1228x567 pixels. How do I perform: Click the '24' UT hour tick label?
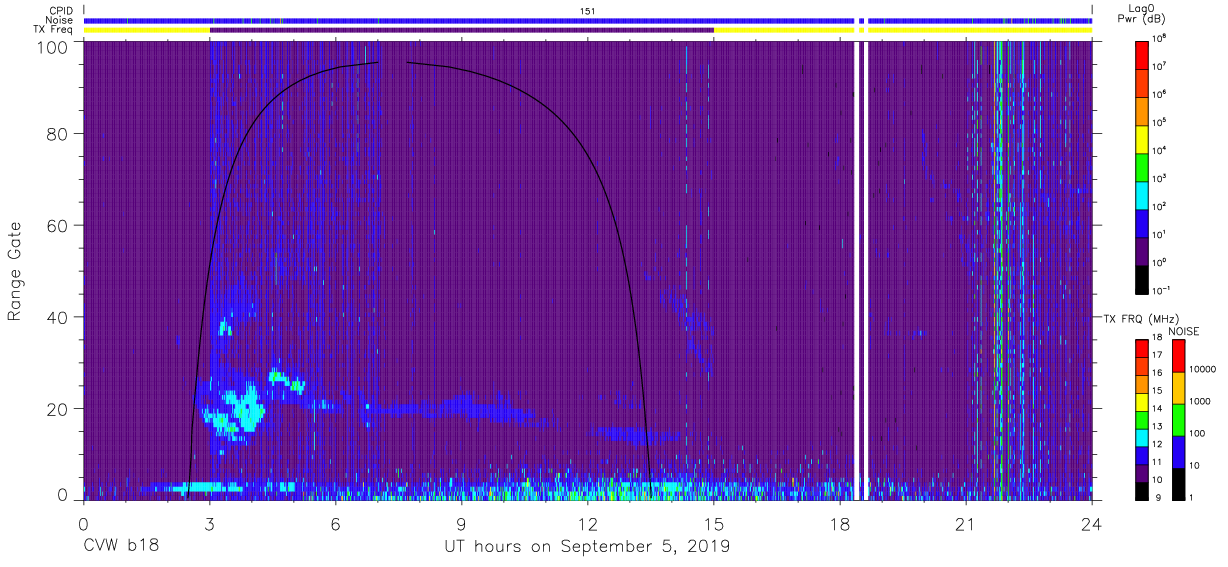(1091, 524)
